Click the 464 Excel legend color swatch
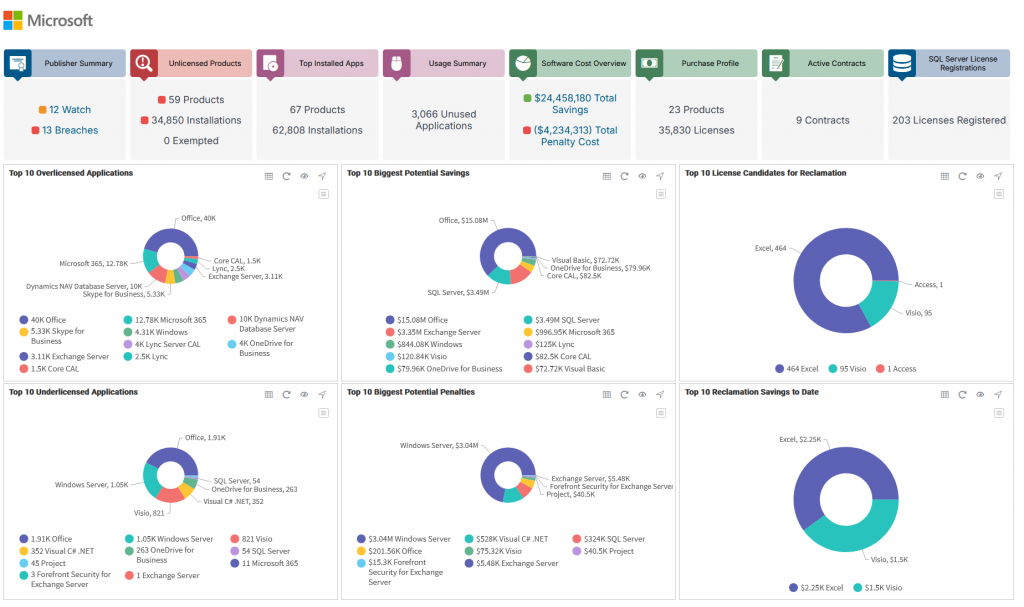Image resolution: width=1024 pixels, height=607 pixels. (780, 369)
